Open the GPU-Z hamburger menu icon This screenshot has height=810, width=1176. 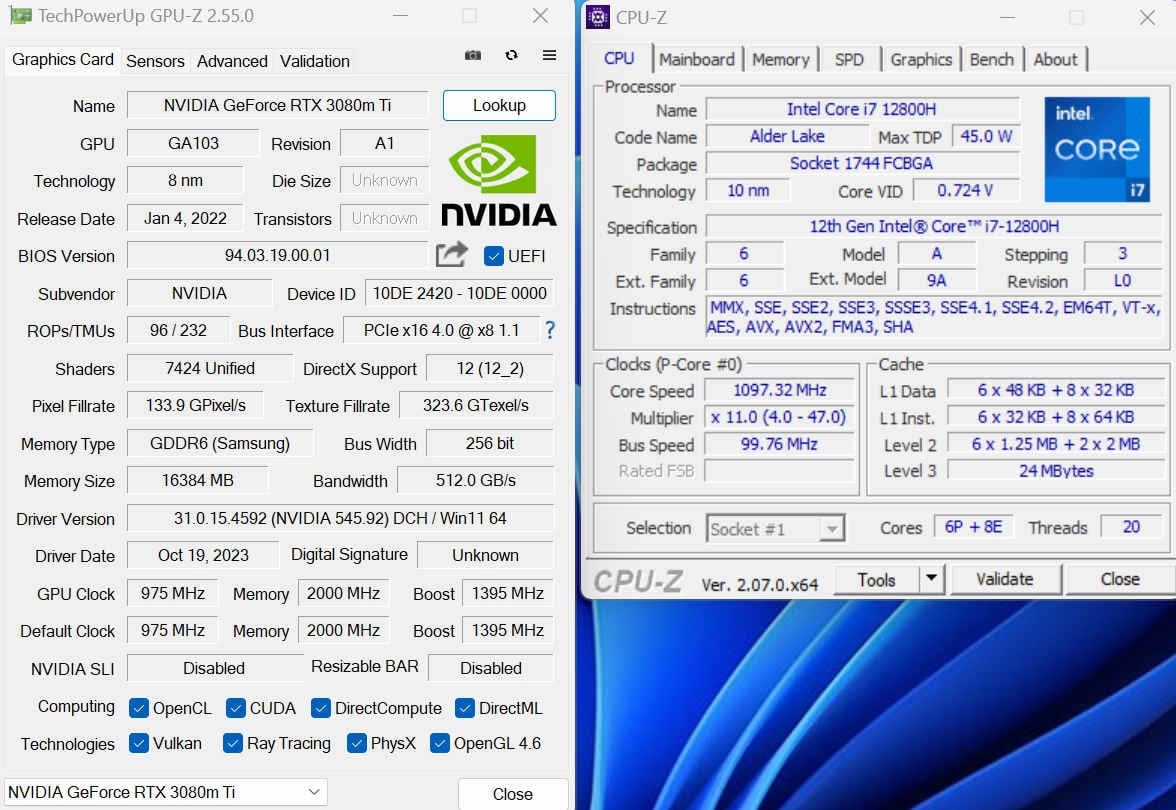[x=549, y=55]
